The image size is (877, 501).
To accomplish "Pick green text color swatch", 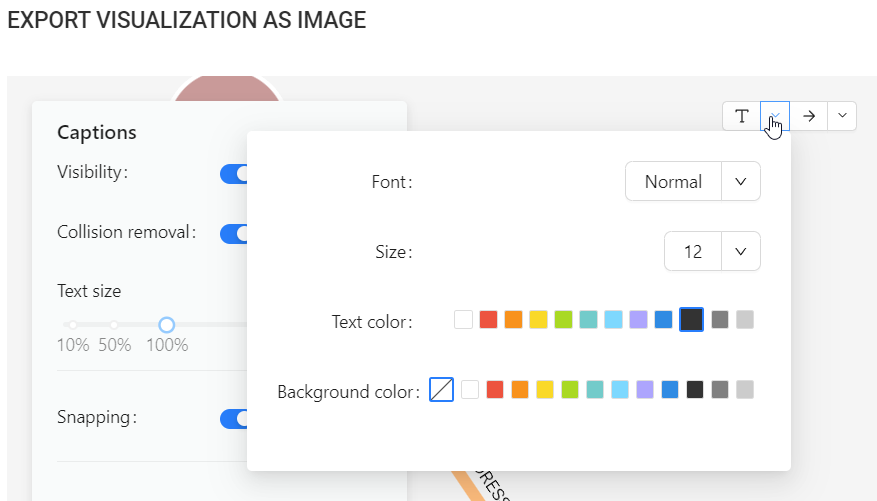I will pos(563,320).
